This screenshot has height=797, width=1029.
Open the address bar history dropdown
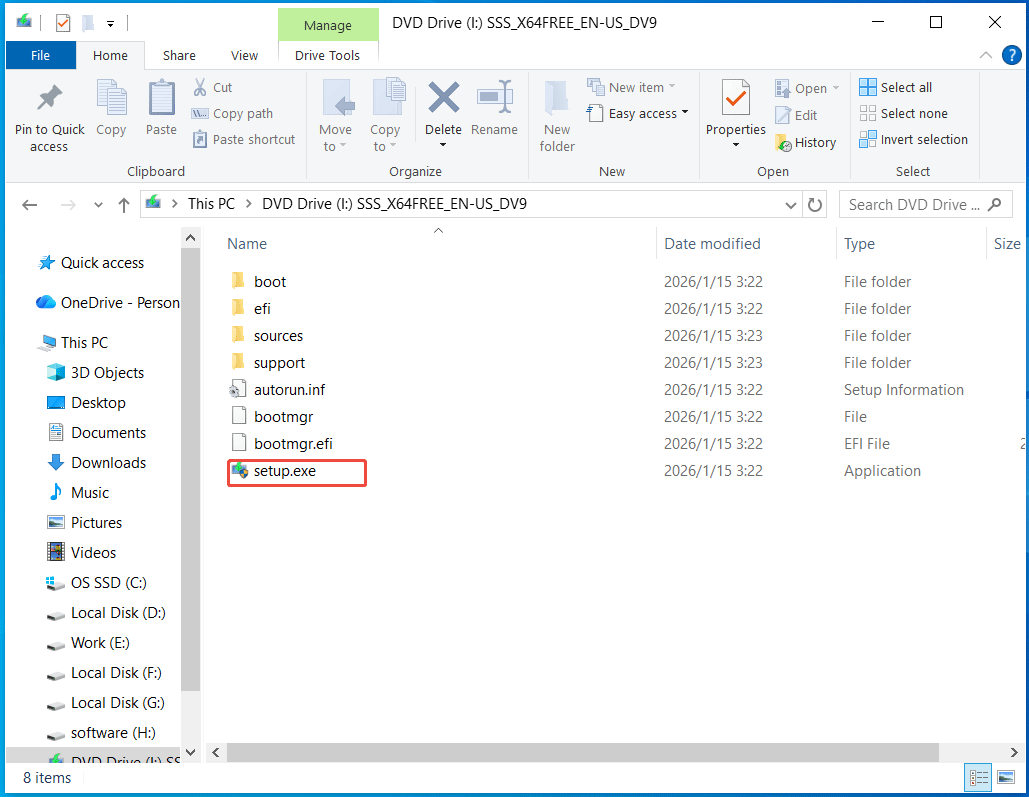pos(791,205)
